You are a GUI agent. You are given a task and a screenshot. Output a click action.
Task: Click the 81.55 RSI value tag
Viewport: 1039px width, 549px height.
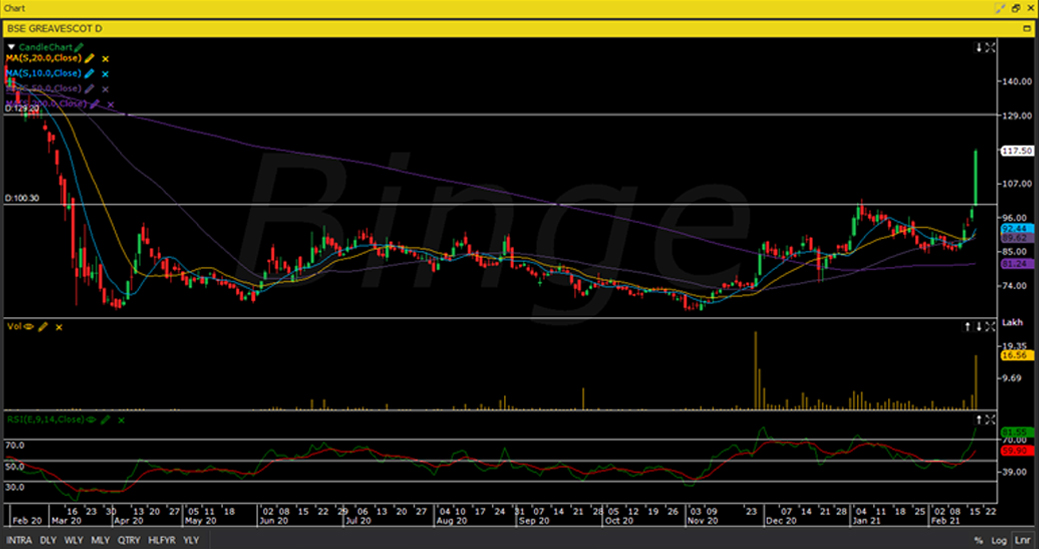[1016, 432]
